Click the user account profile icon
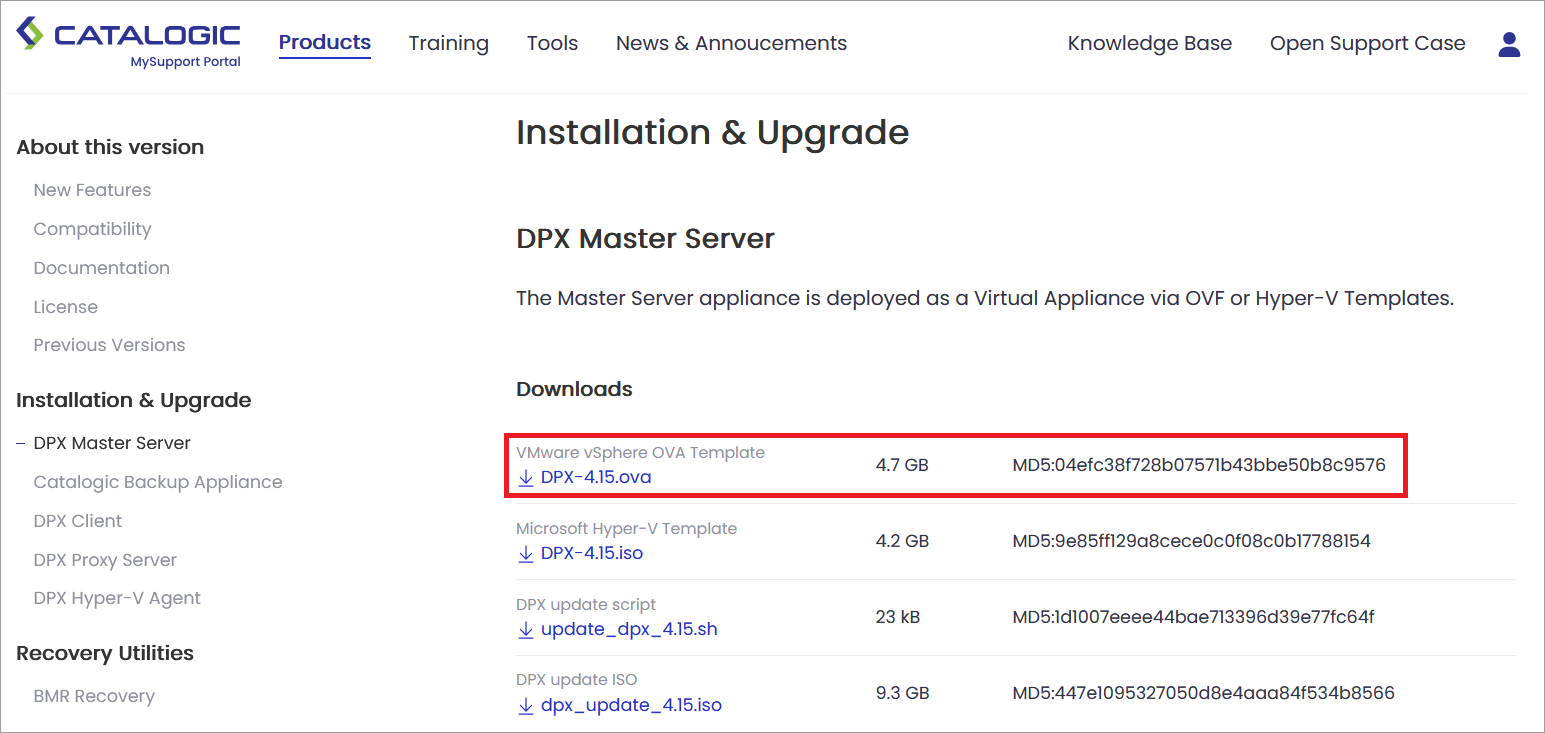The width and height of the screenshot is (1545, 733). (1509, 44)
